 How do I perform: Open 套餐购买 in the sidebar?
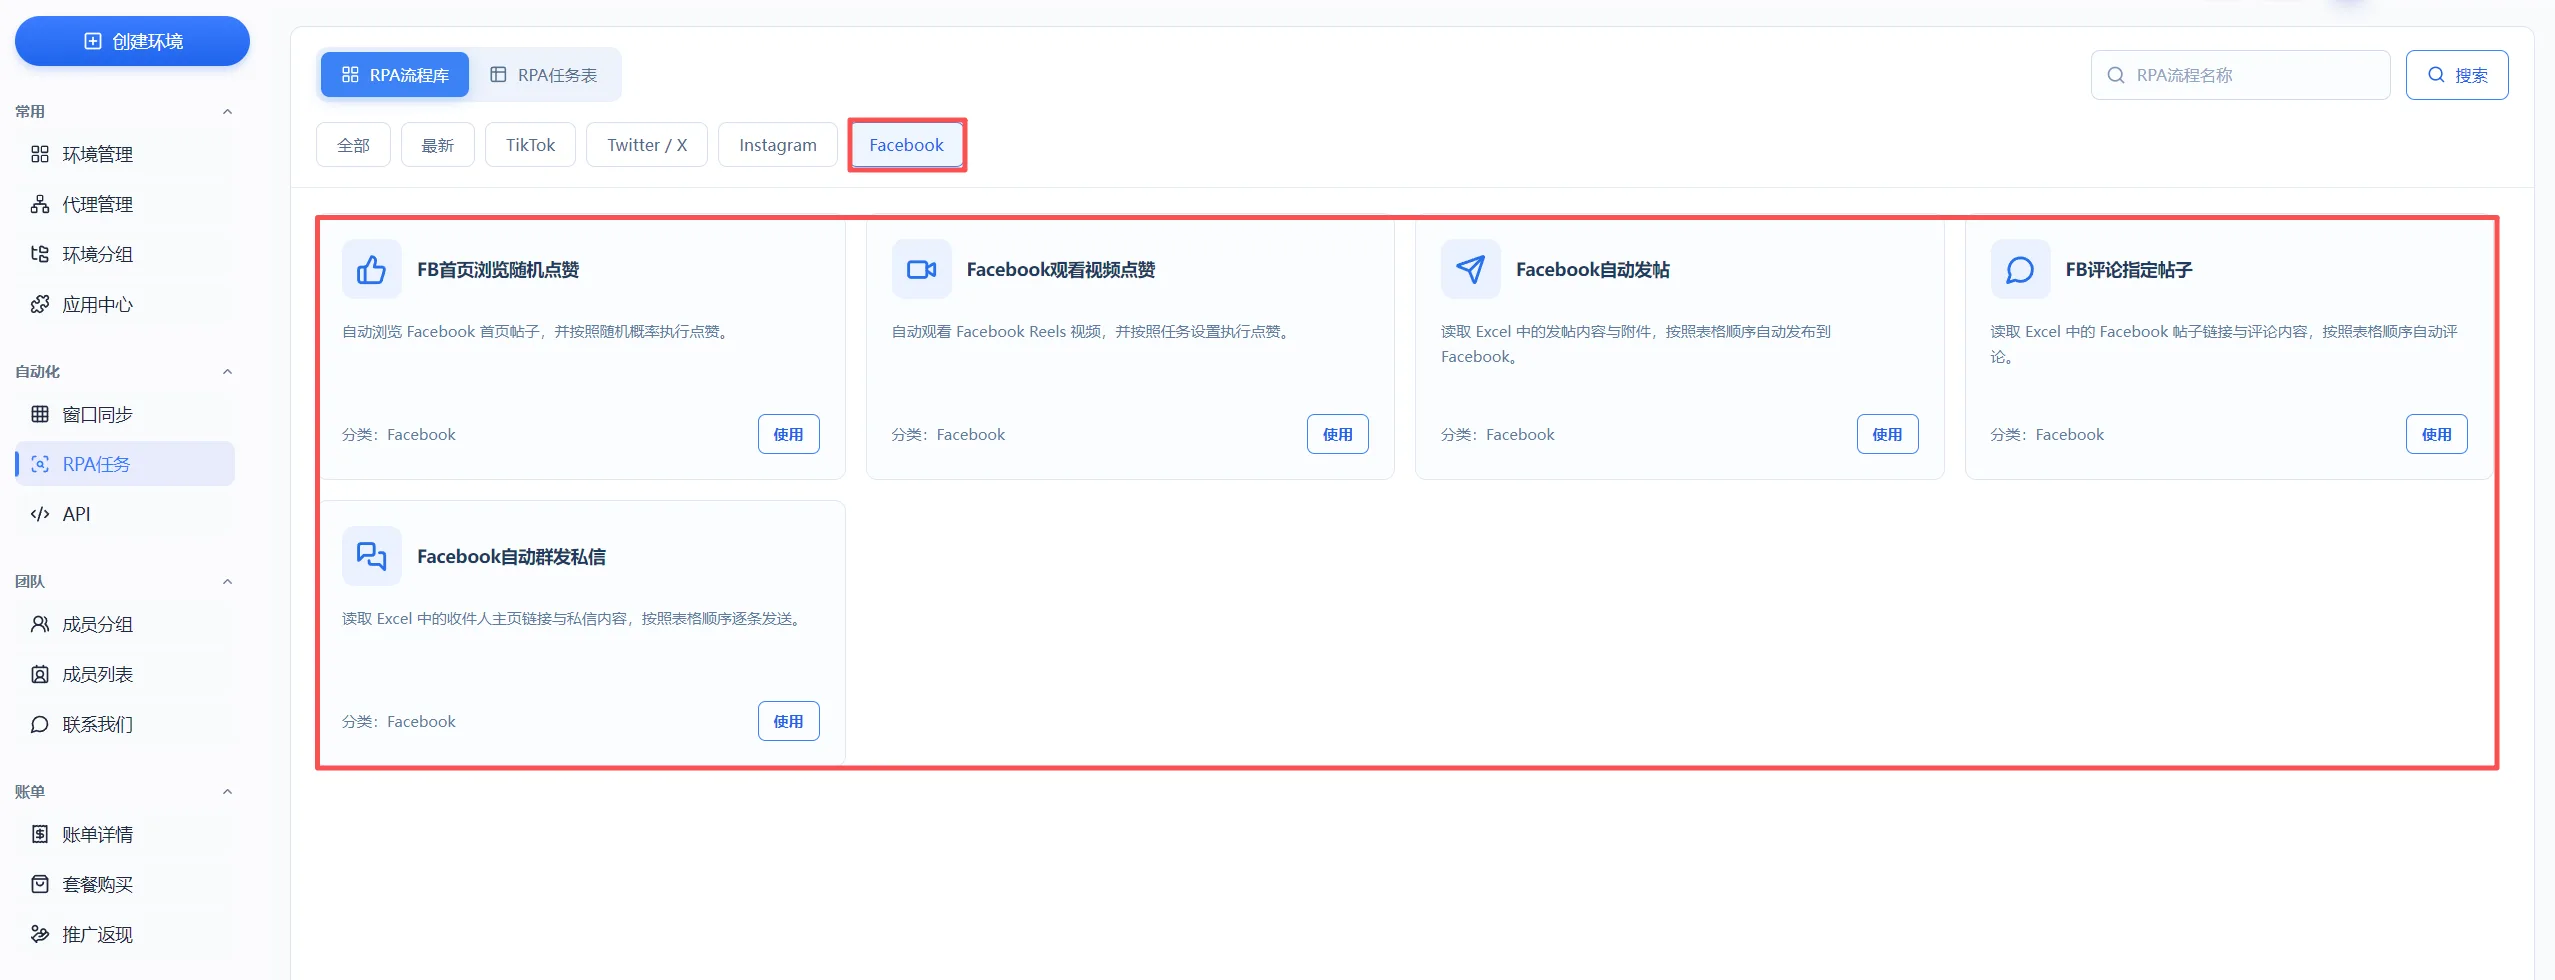(125, 884)
